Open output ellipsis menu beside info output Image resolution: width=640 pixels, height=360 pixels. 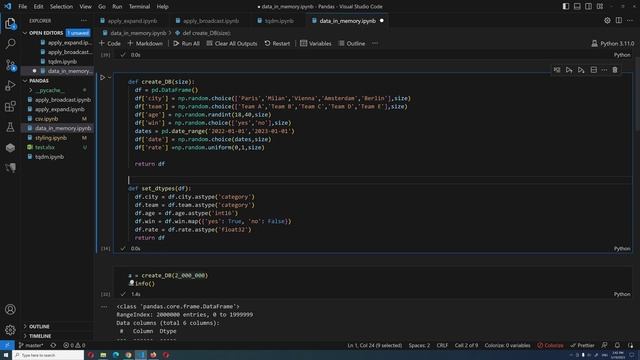tap(104, 306)
